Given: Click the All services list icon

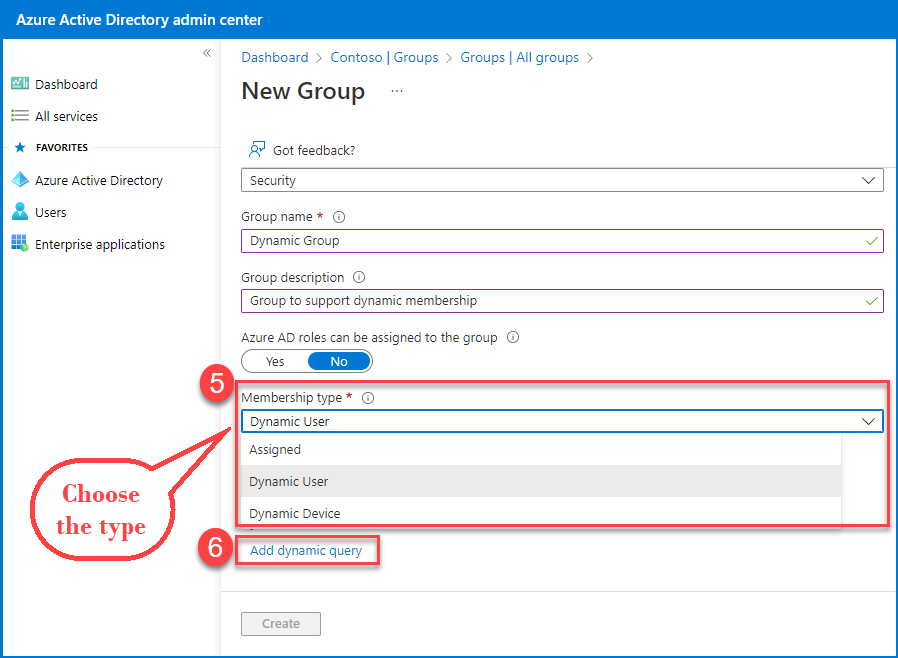Looking at the screenshot, I should coord(19,116).
